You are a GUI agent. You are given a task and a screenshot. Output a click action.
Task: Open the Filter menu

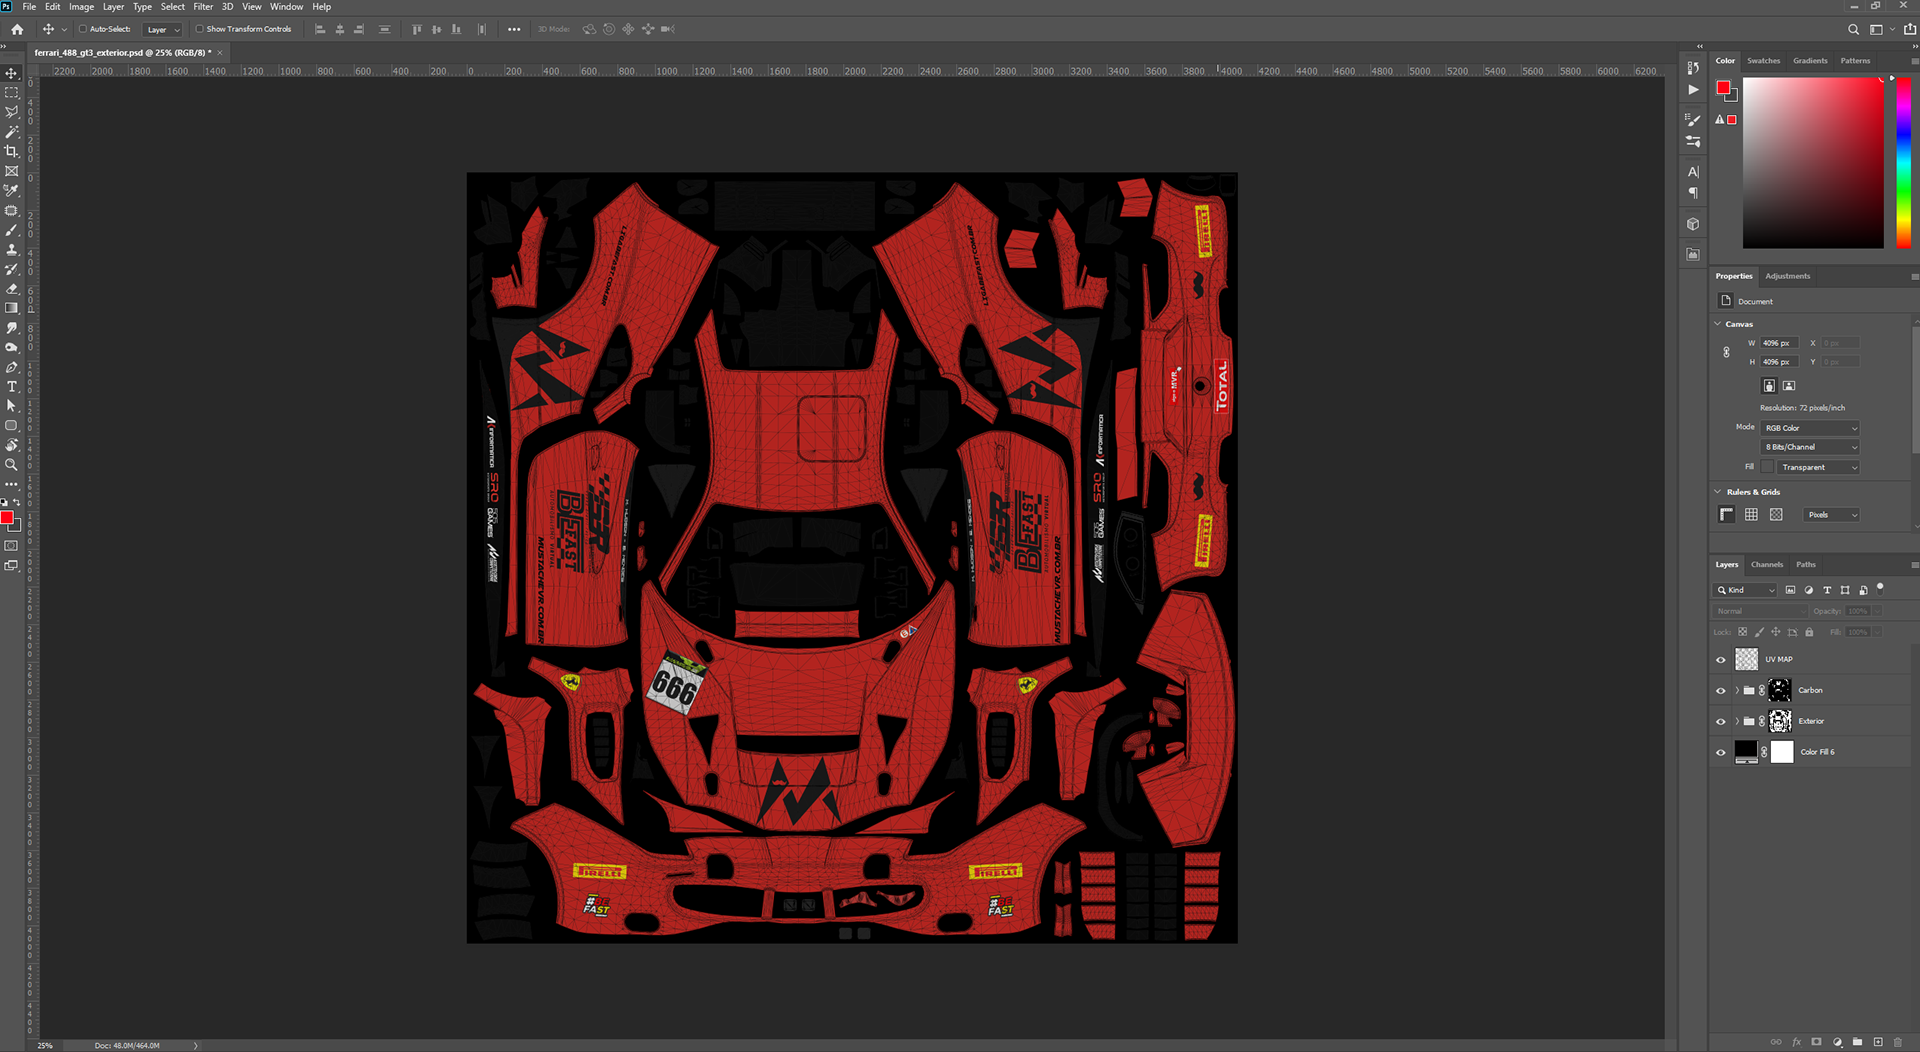203,6
